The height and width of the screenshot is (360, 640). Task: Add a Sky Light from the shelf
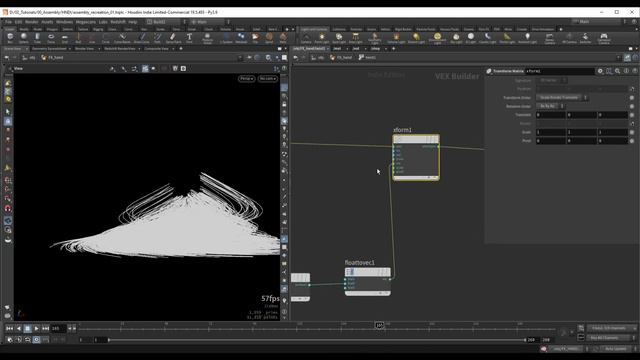[456, 38]
